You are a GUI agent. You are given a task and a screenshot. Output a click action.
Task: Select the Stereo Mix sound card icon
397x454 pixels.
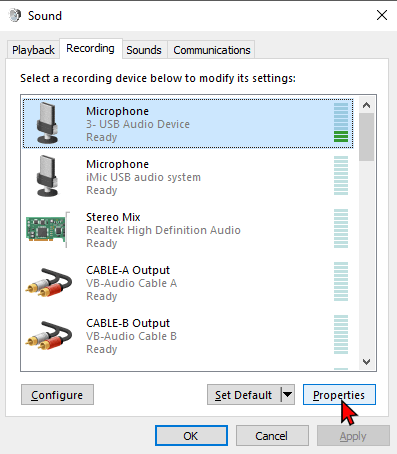pyautogui.click(x=48, y=229)
